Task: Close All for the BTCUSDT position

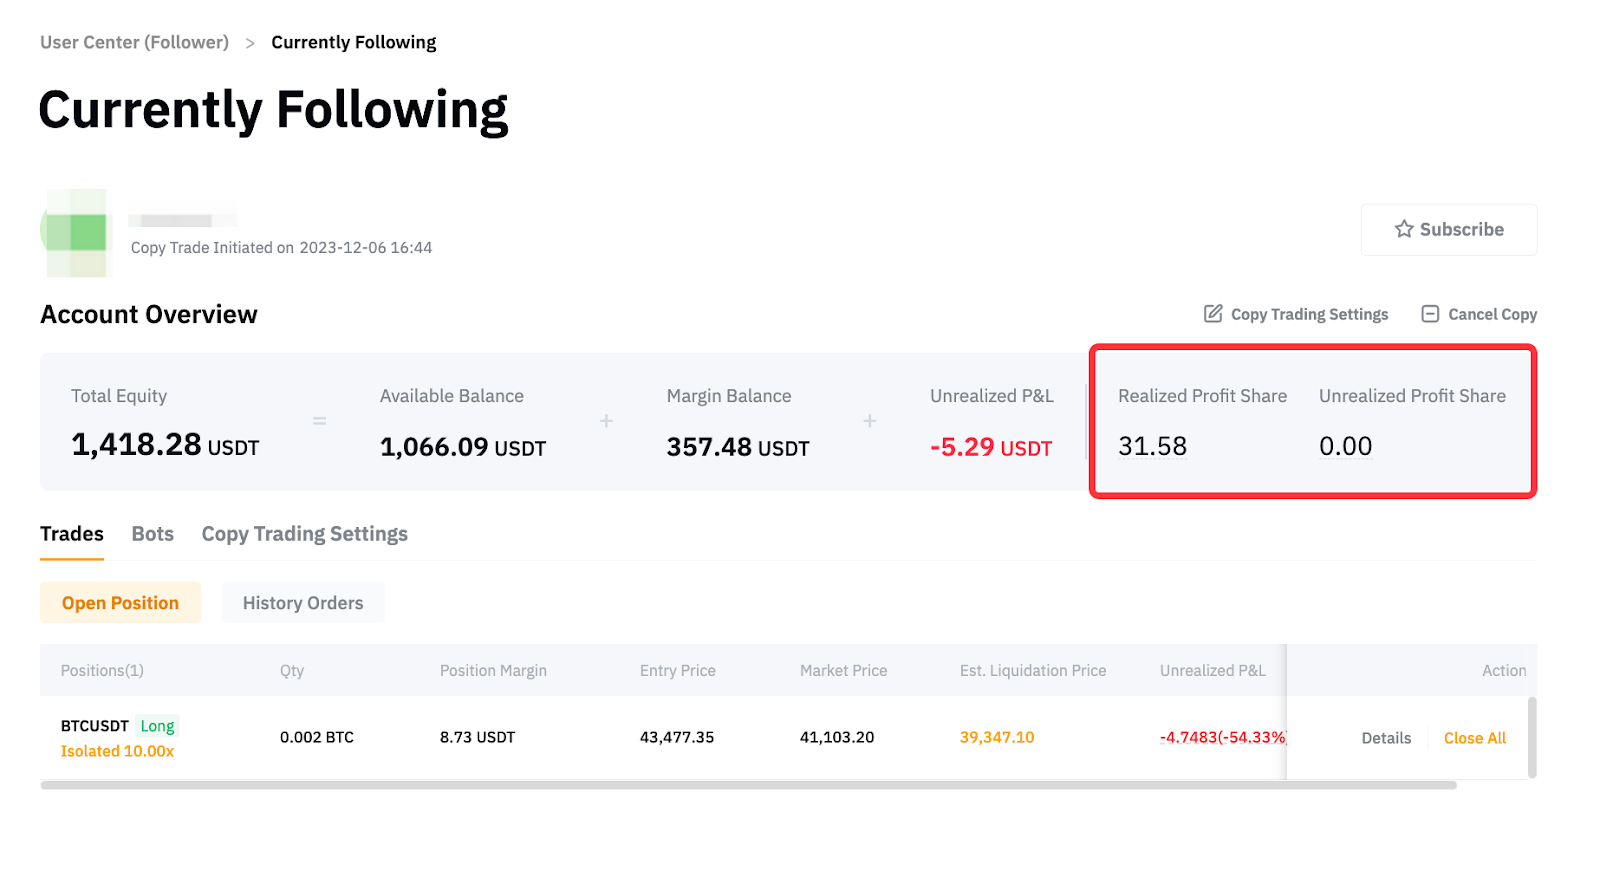Action: click(x=1475, y=738)
